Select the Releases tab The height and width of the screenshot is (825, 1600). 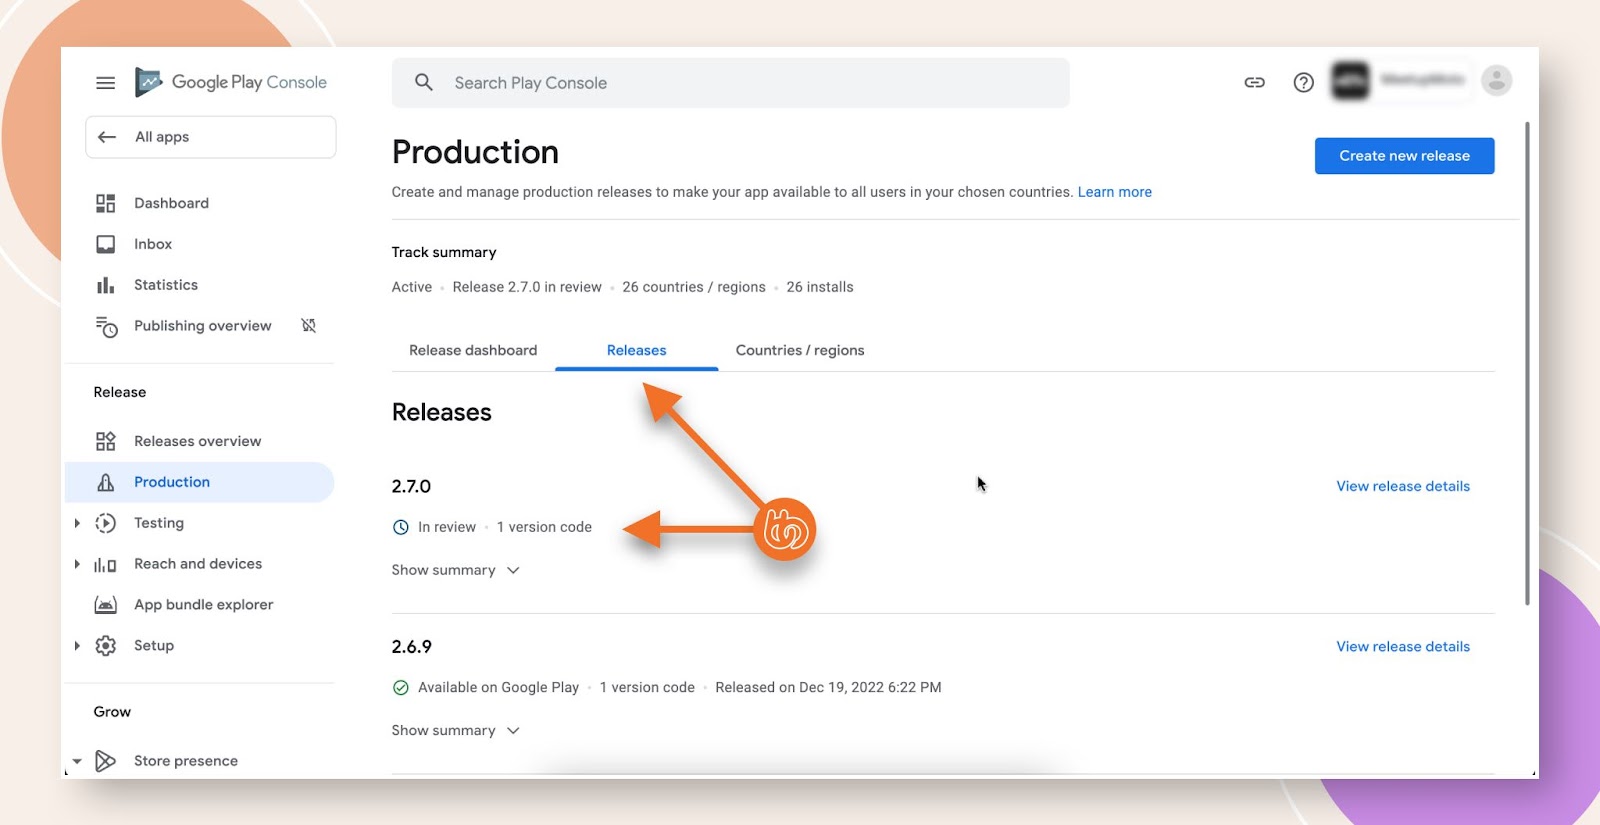[636, 350]
